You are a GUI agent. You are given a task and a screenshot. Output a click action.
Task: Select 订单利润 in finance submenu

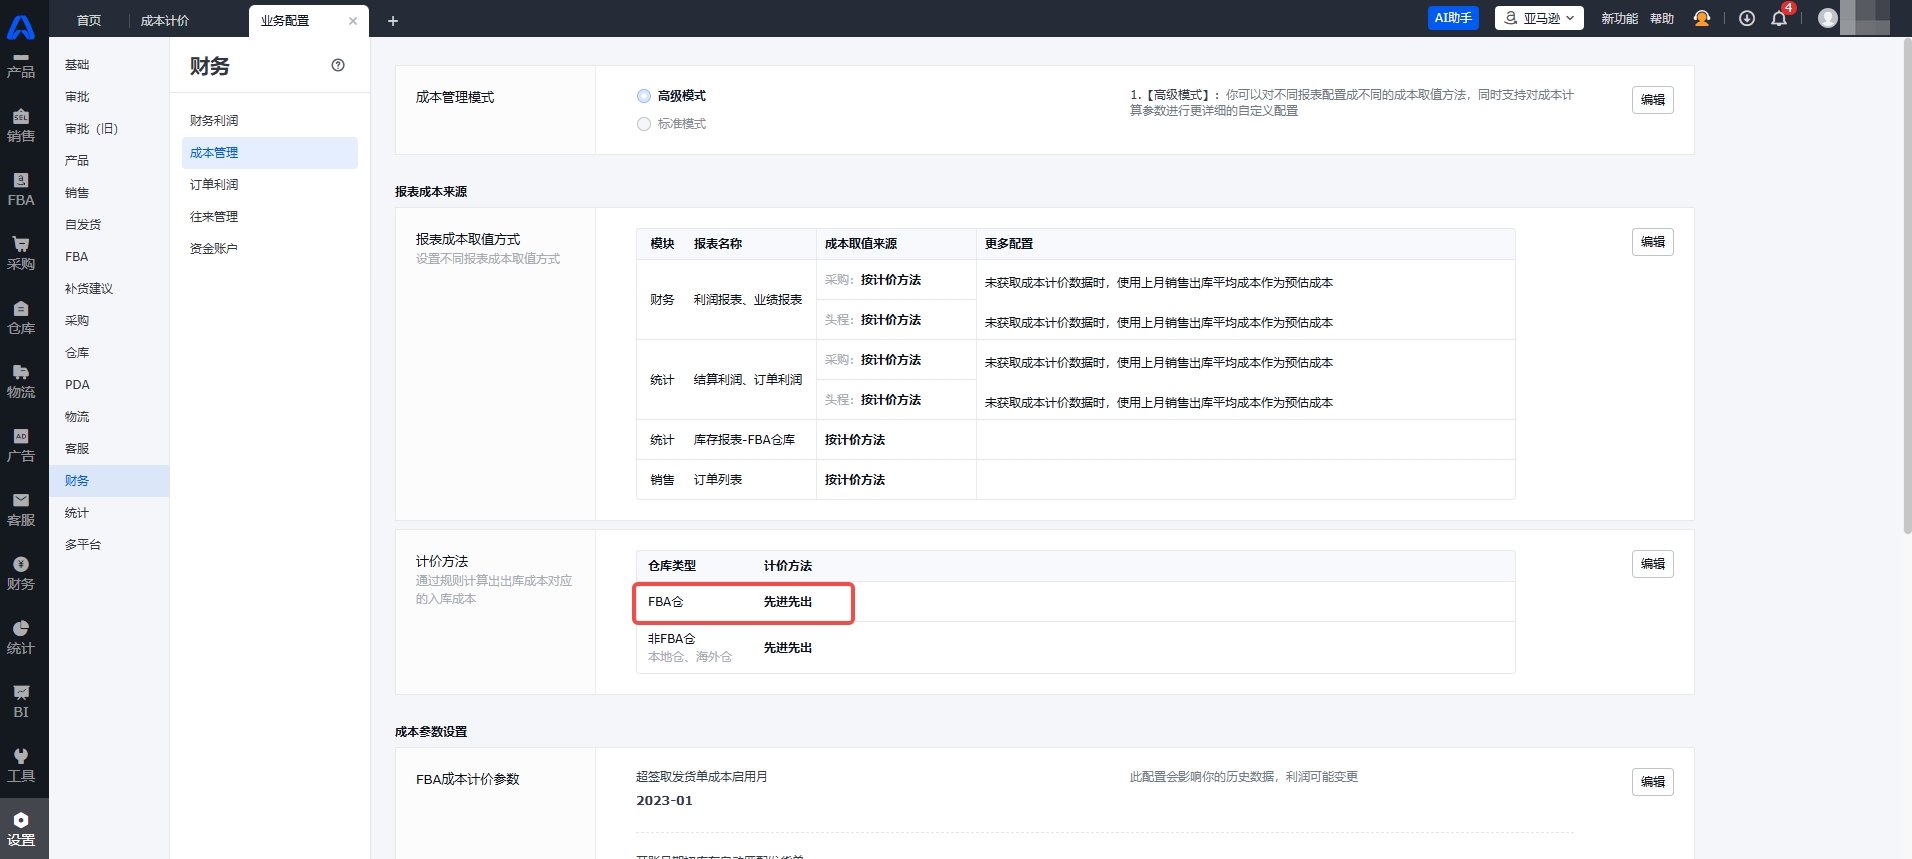[214, 185]
